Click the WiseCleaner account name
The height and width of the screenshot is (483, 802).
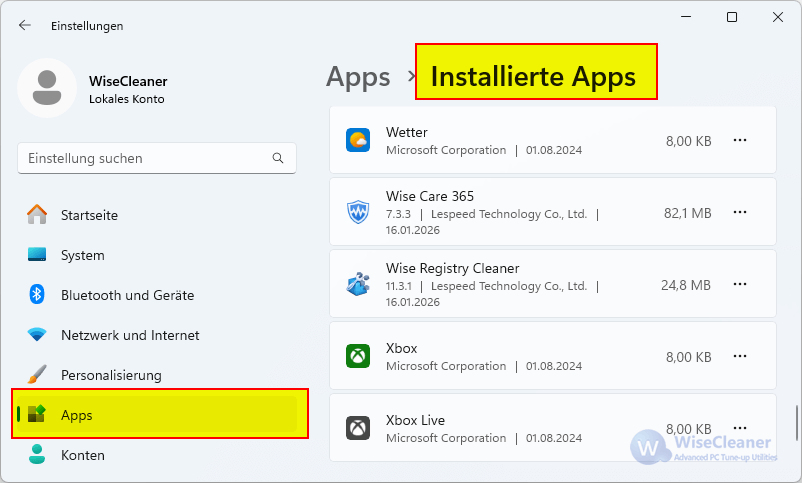point(128,81)
